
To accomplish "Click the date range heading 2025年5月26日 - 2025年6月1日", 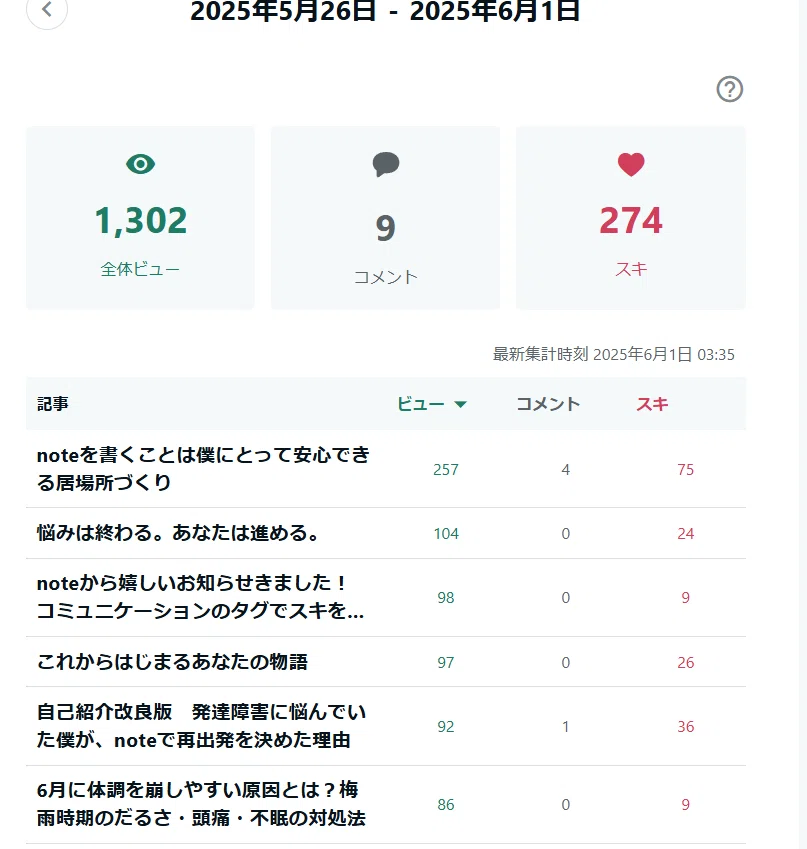I will tap(385, 11).
